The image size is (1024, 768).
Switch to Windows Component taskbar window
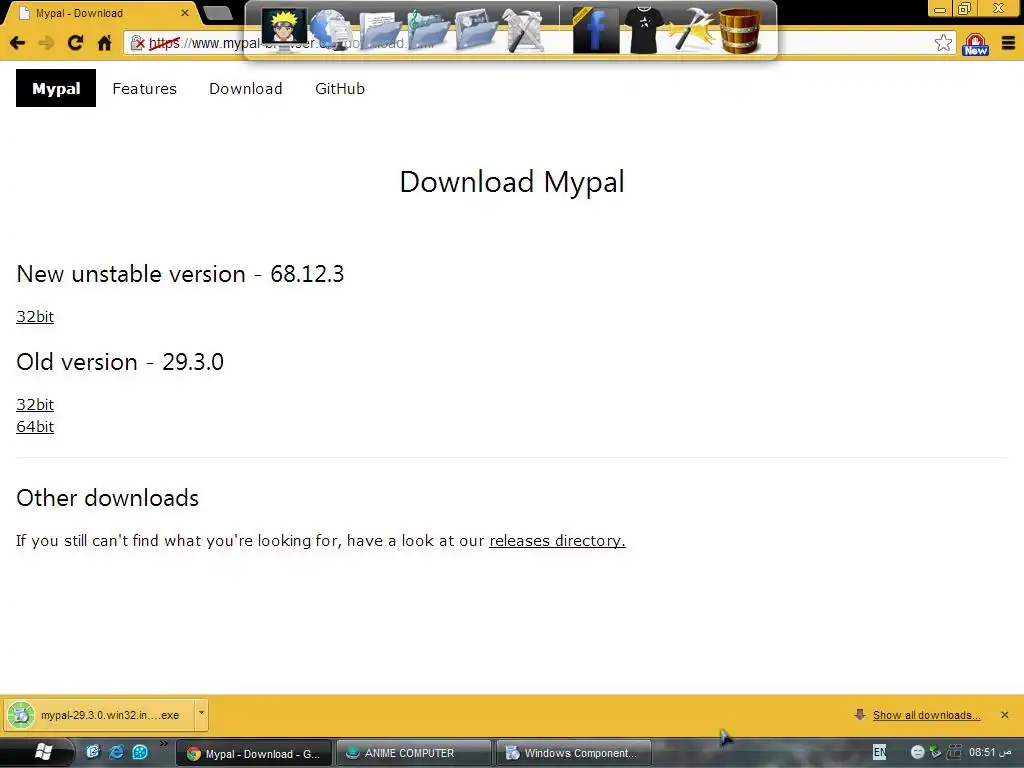click(573, 754)
